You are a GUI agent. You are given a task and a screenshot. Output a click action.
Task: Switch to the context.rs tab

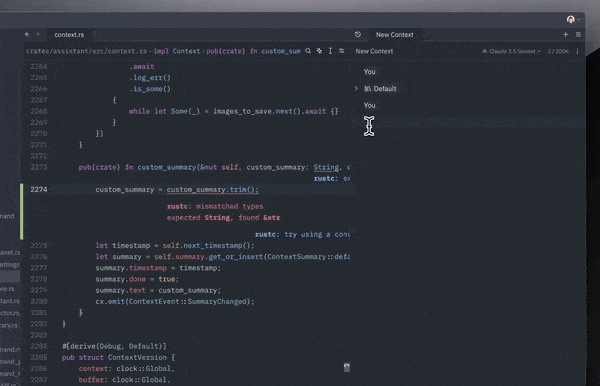(x=69, y=35)
